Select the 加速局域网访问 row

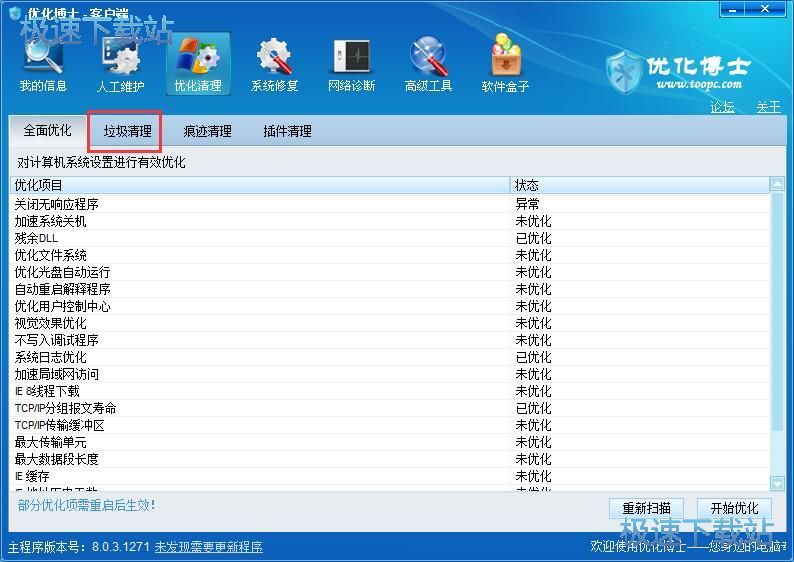(389, 374)
